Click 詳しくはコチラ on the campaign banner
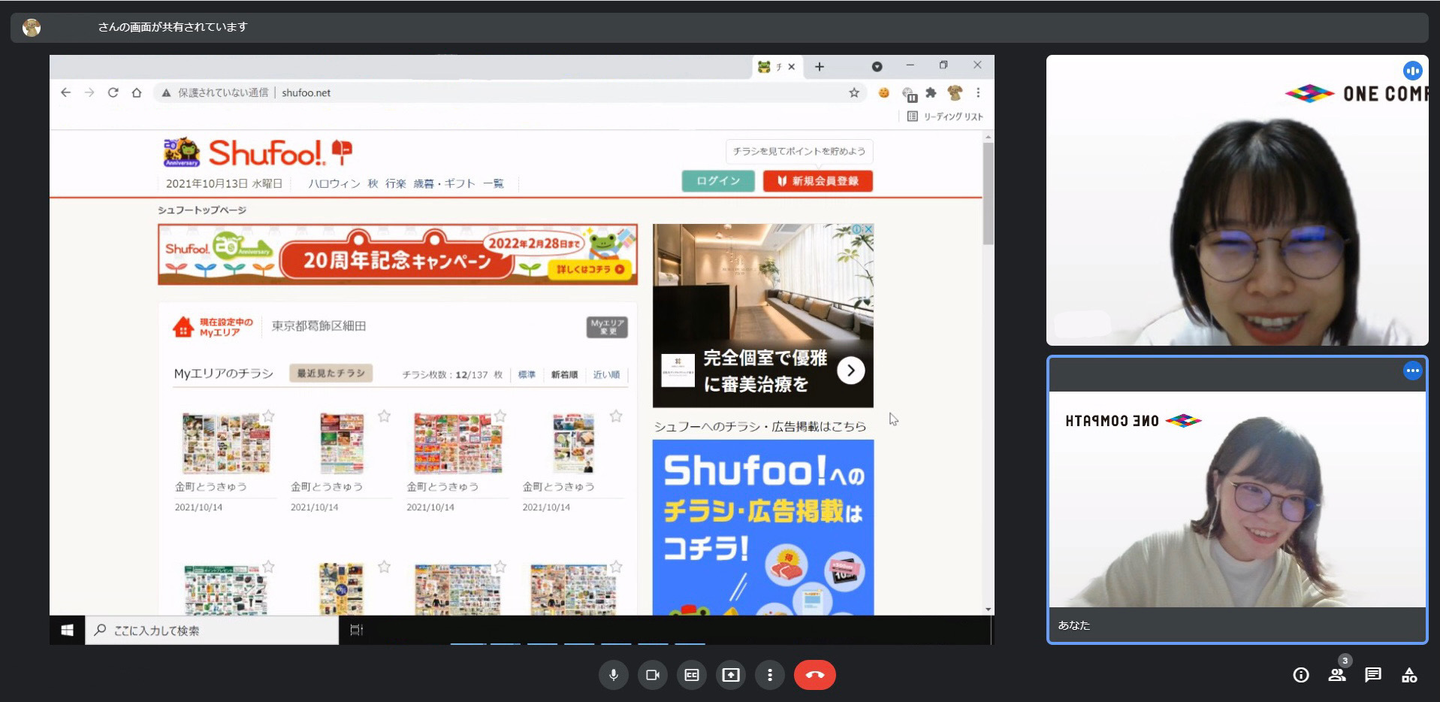Image resolution: width=1440 pixels, height=702 pixels. click(x=592, y=269)
